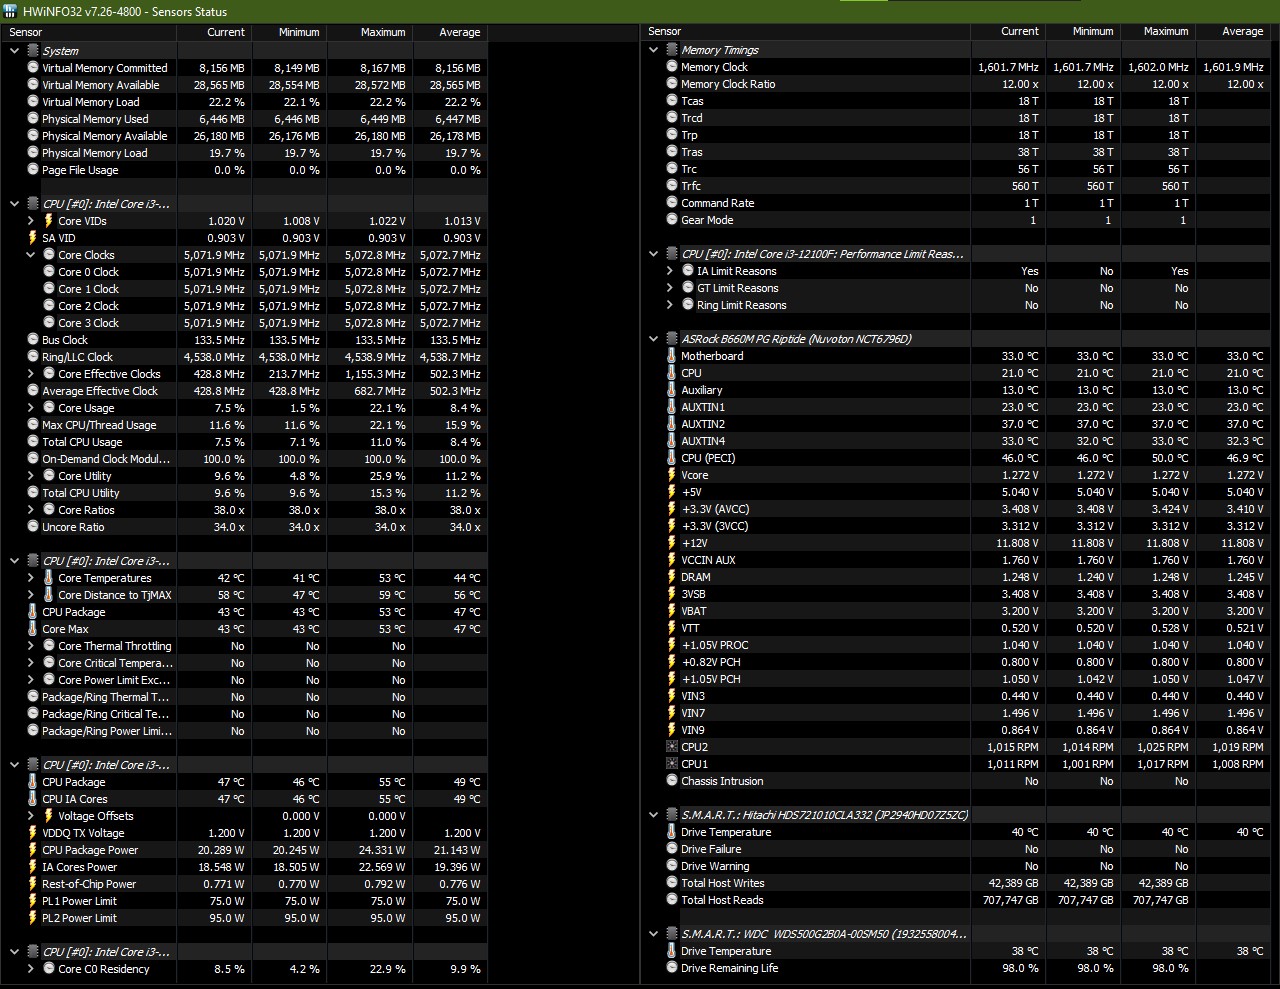1280x989 pixels.
Task: Collapse the S.M.A.R.T. Hitachi drive group
Action: tap(654, 814)
